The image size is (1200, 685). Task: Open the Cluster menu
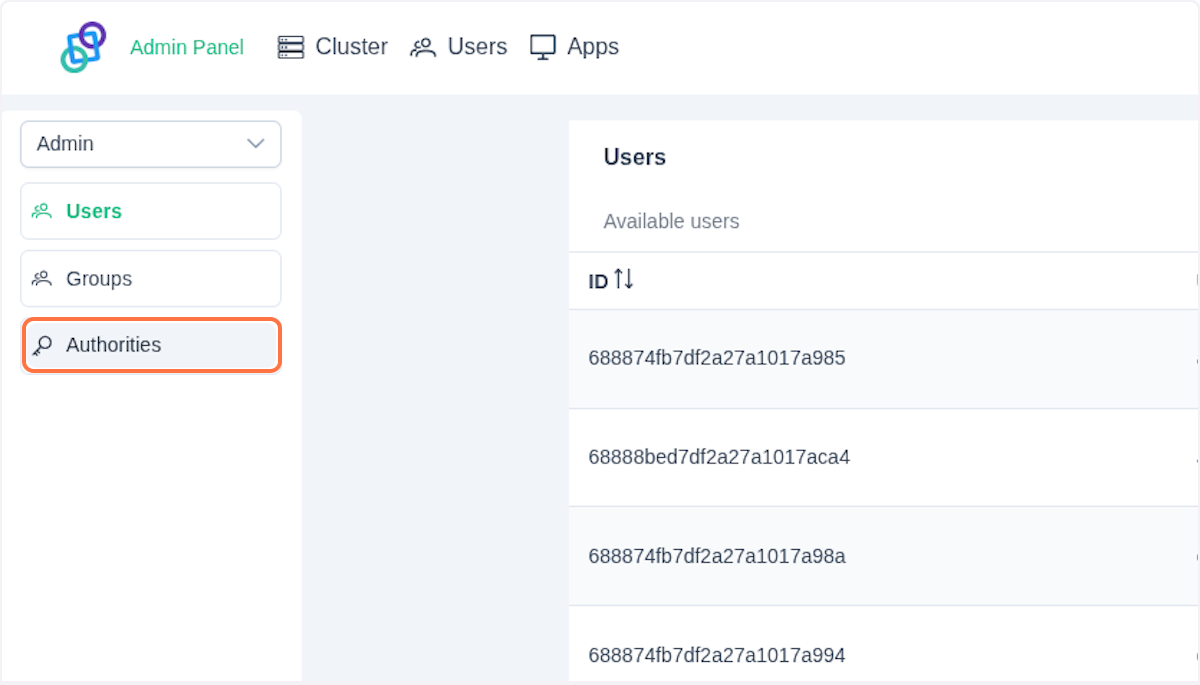click(351, 47)
